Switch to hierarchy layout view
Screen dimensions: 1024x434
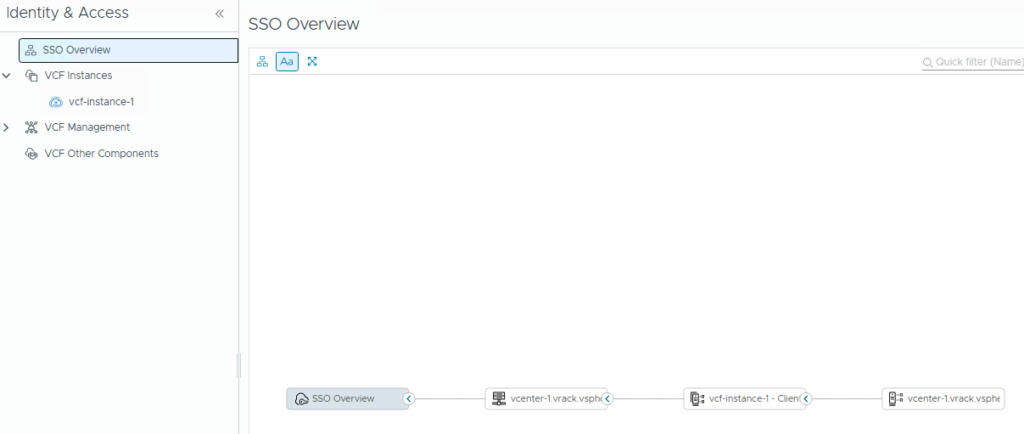click(262, 62)
